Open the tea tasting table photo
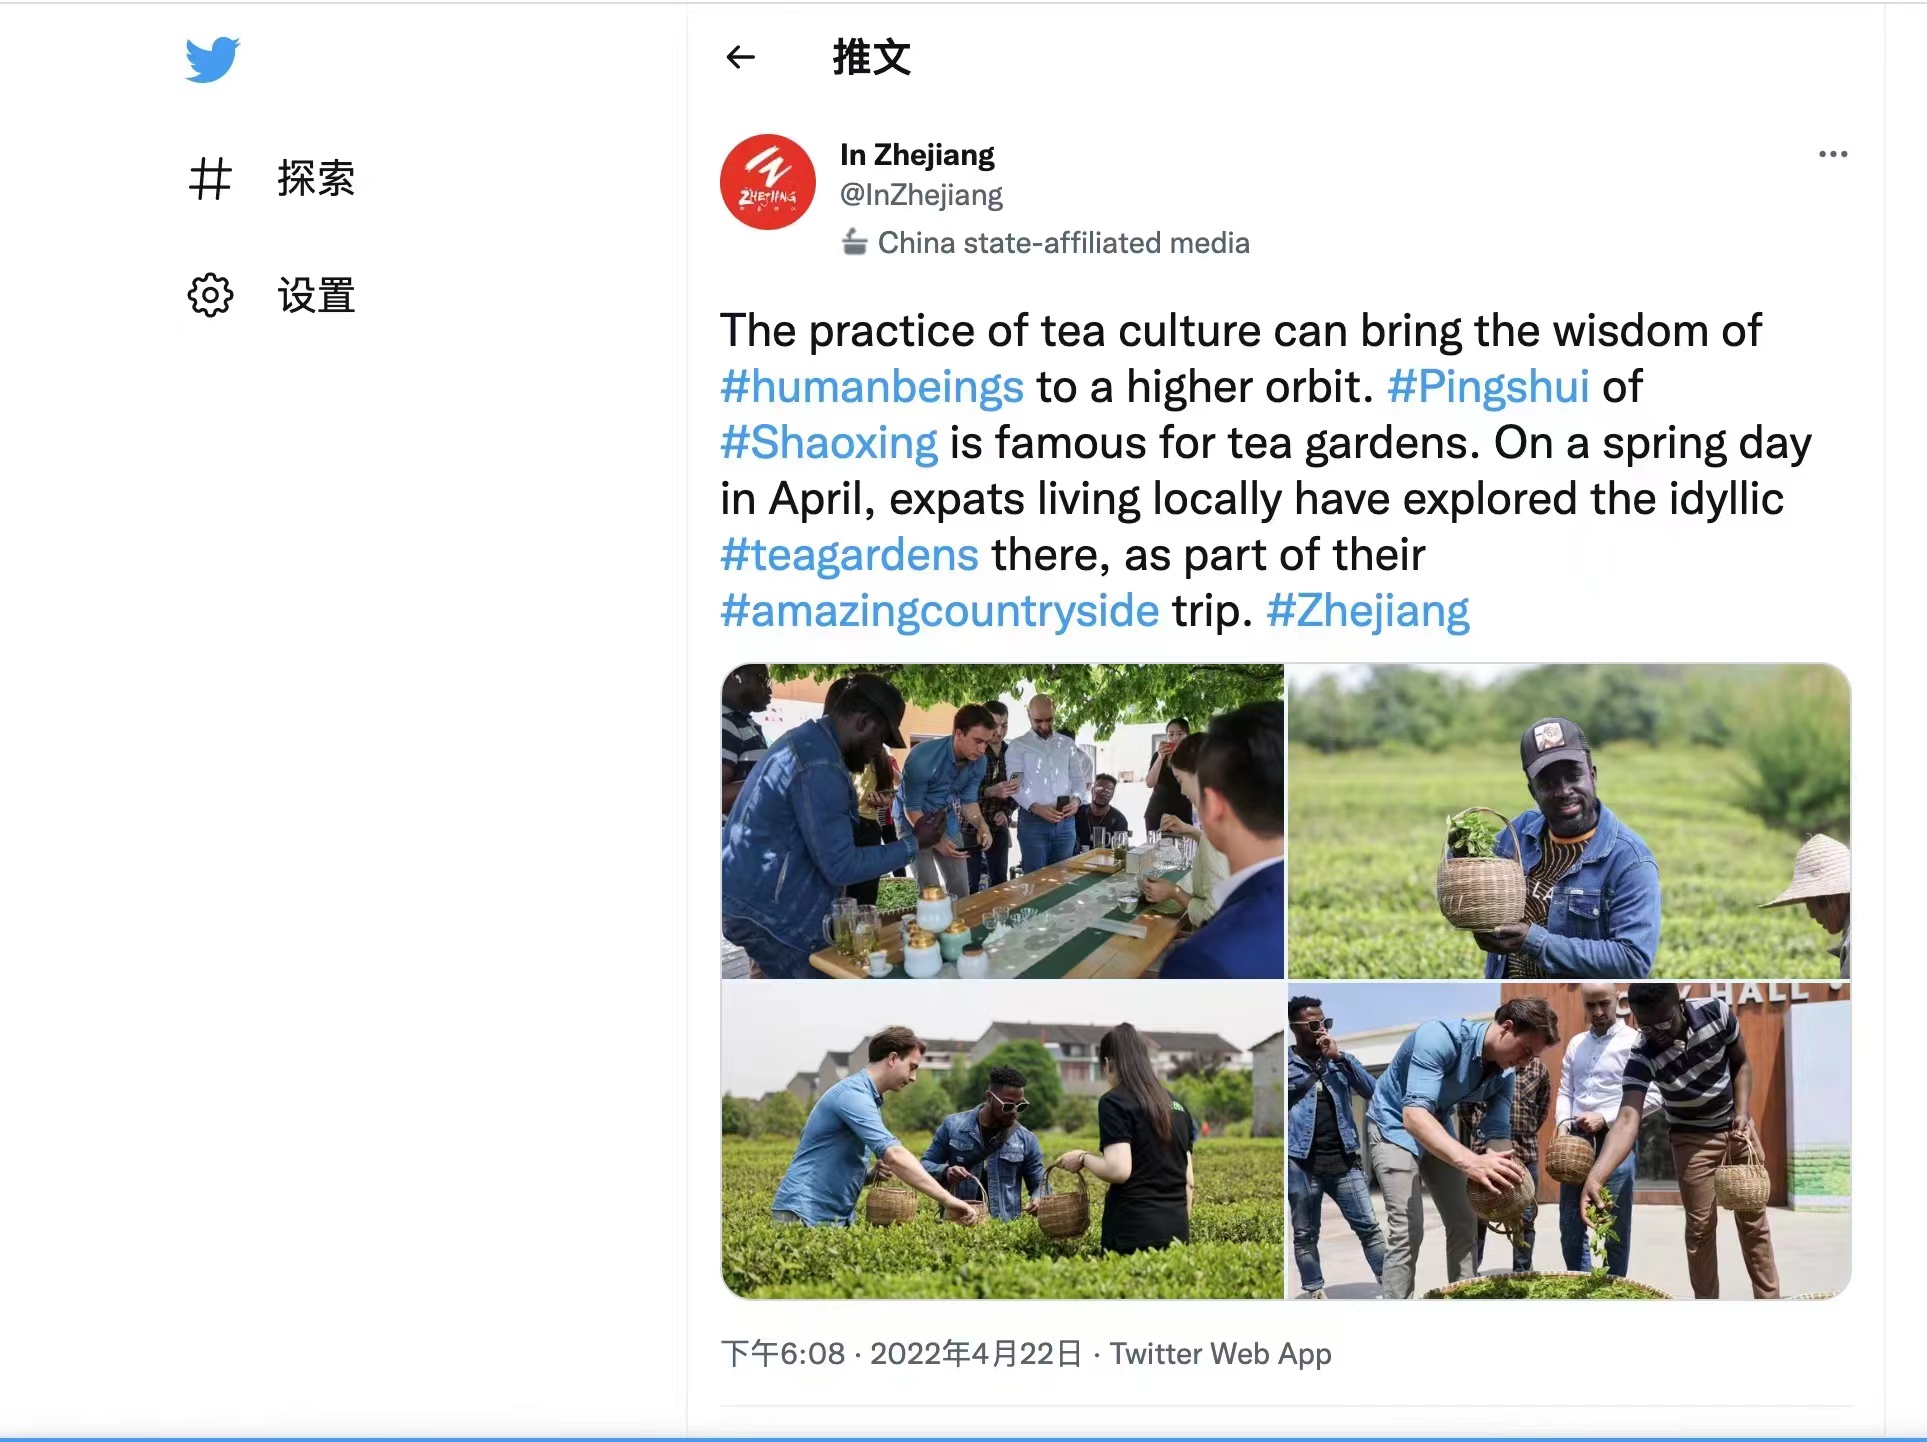Screen dimensions: 1927x1442 pyautogui.click(x=1002, y=821)
